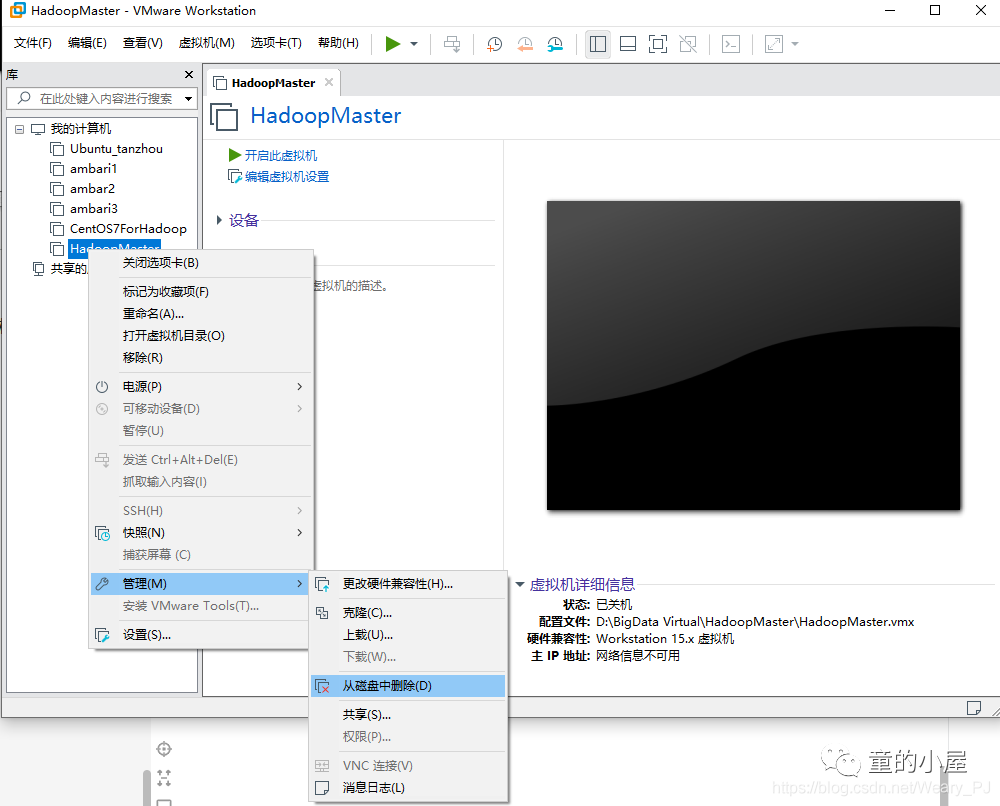Open the 快照(N) submenu
1000x806 pixels.
pyautogui.click(x=201, y=532)
